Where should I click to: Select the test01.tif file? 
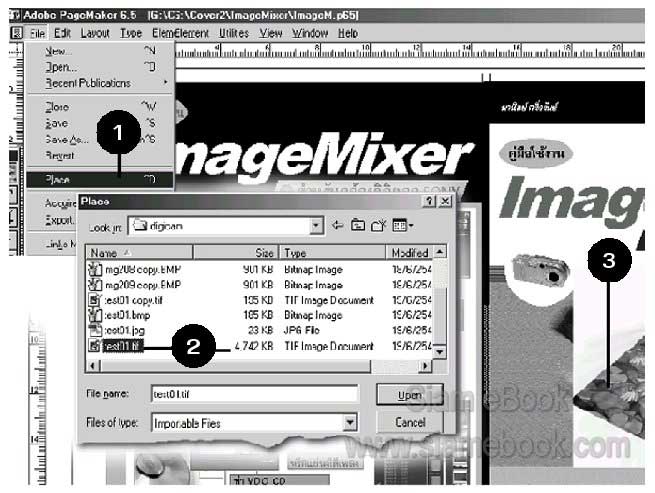pos(122,346)
